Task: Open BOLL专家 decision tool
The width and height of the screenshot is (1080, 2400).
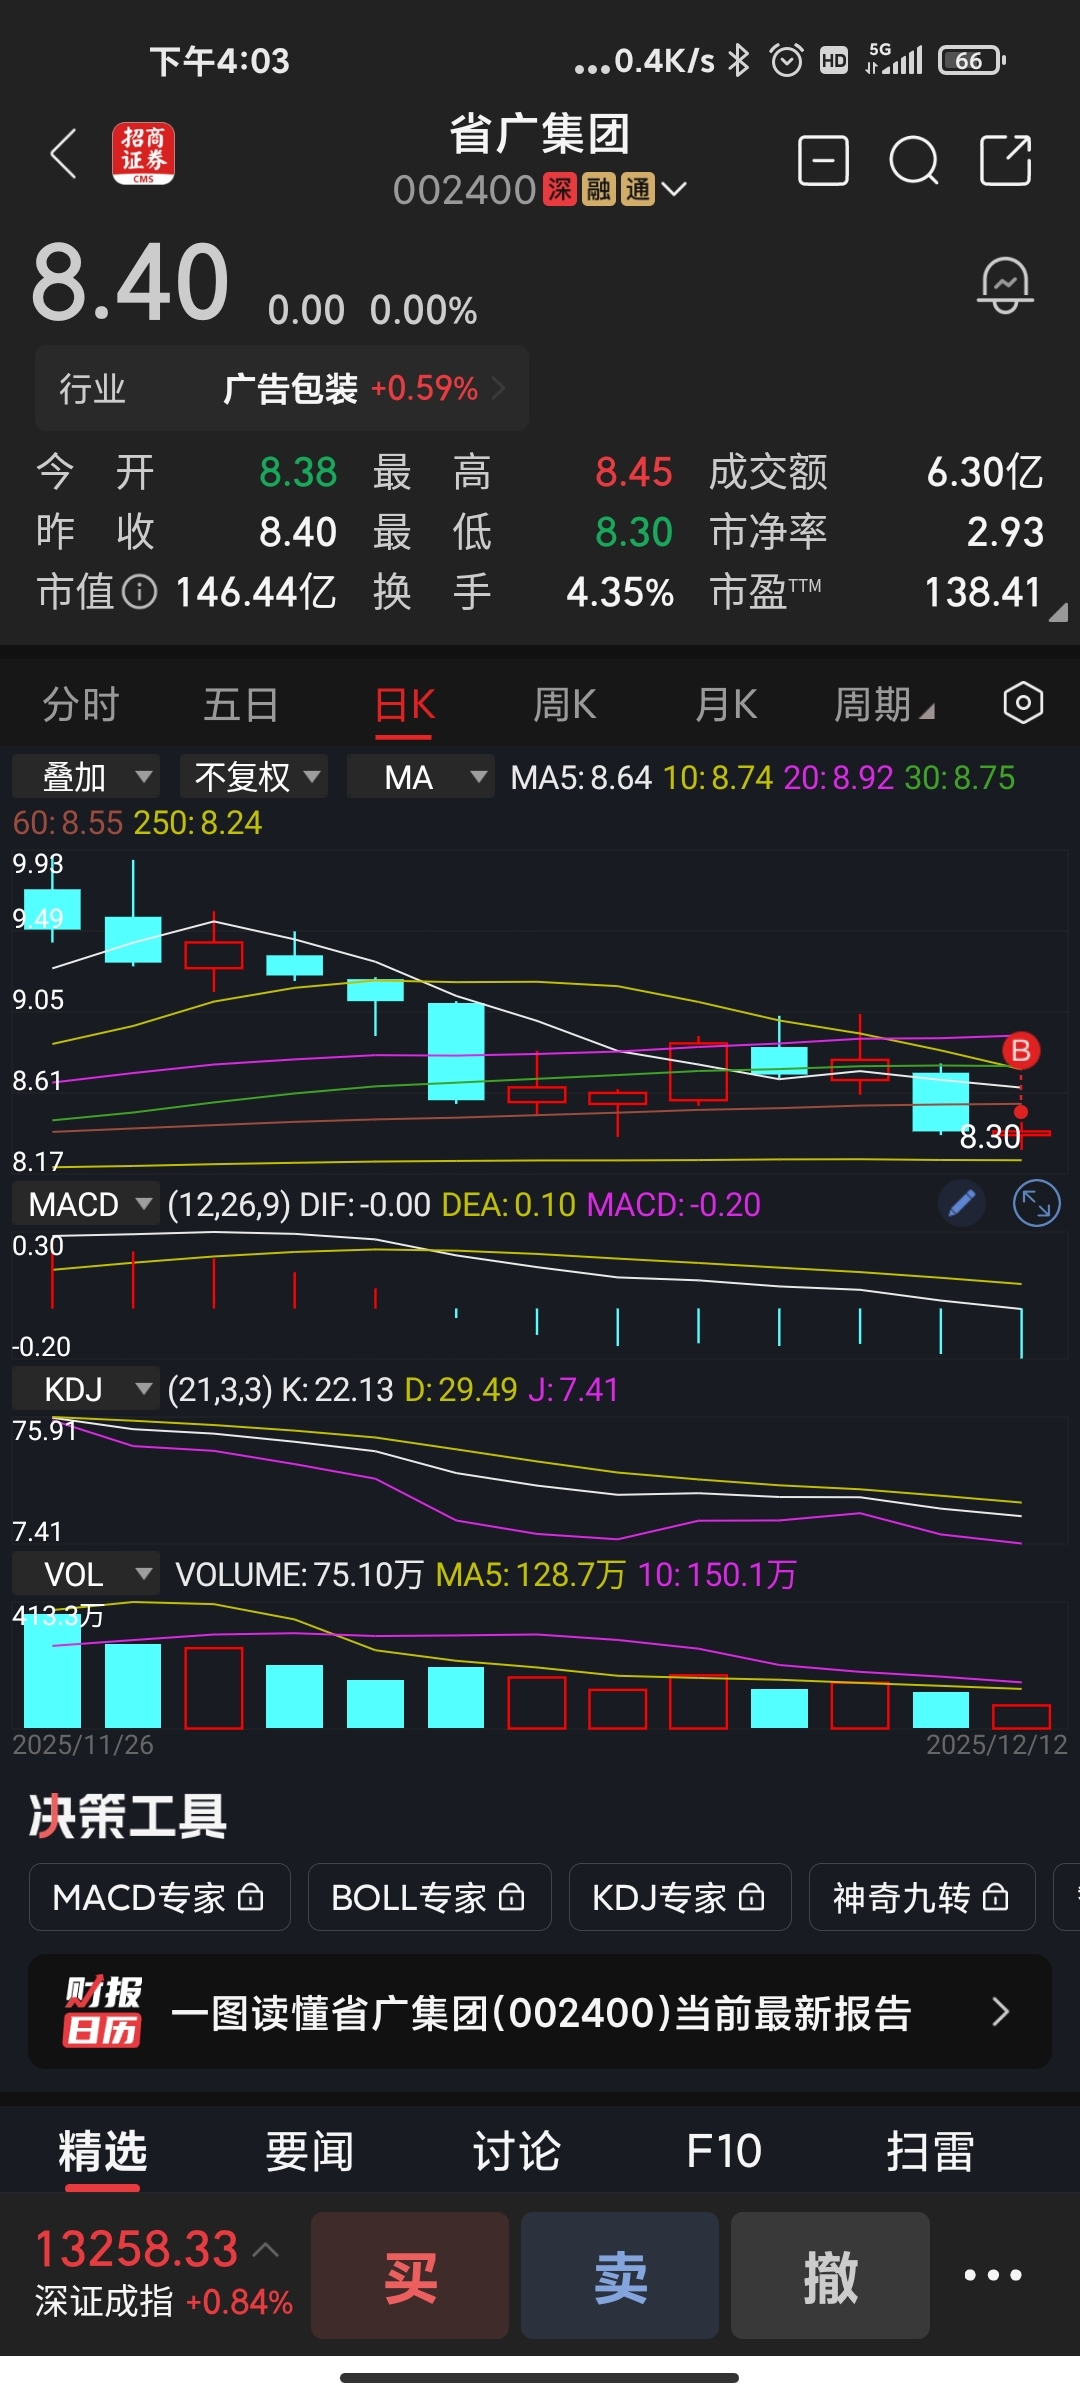Action: pos(430,1897)
